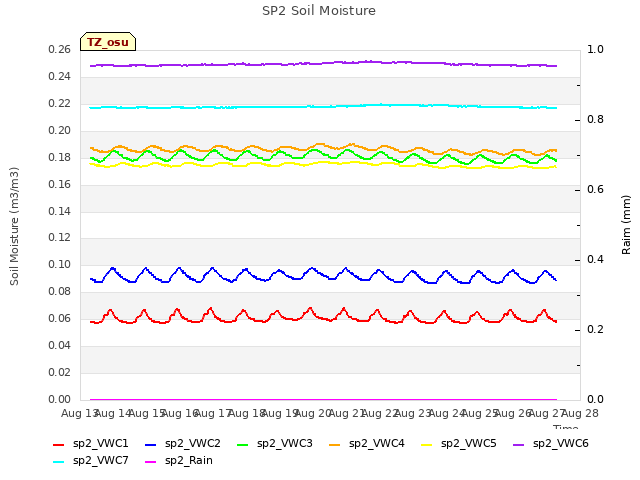Click the 0.4 right axis tick label
Screen dimensions: 640x480
click(x=595, y=260)
